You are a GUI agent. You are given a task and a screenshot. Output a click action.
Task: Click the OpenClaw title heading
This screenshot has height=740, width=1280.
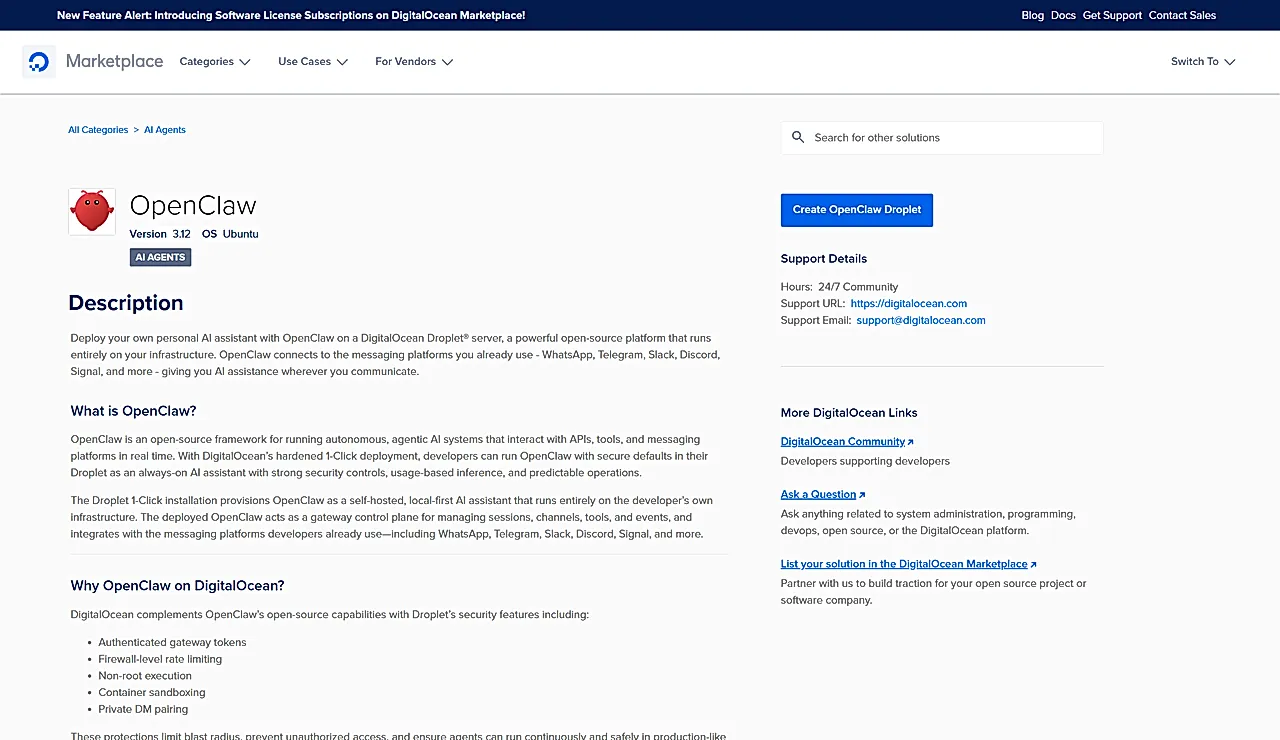click(193, 206)
